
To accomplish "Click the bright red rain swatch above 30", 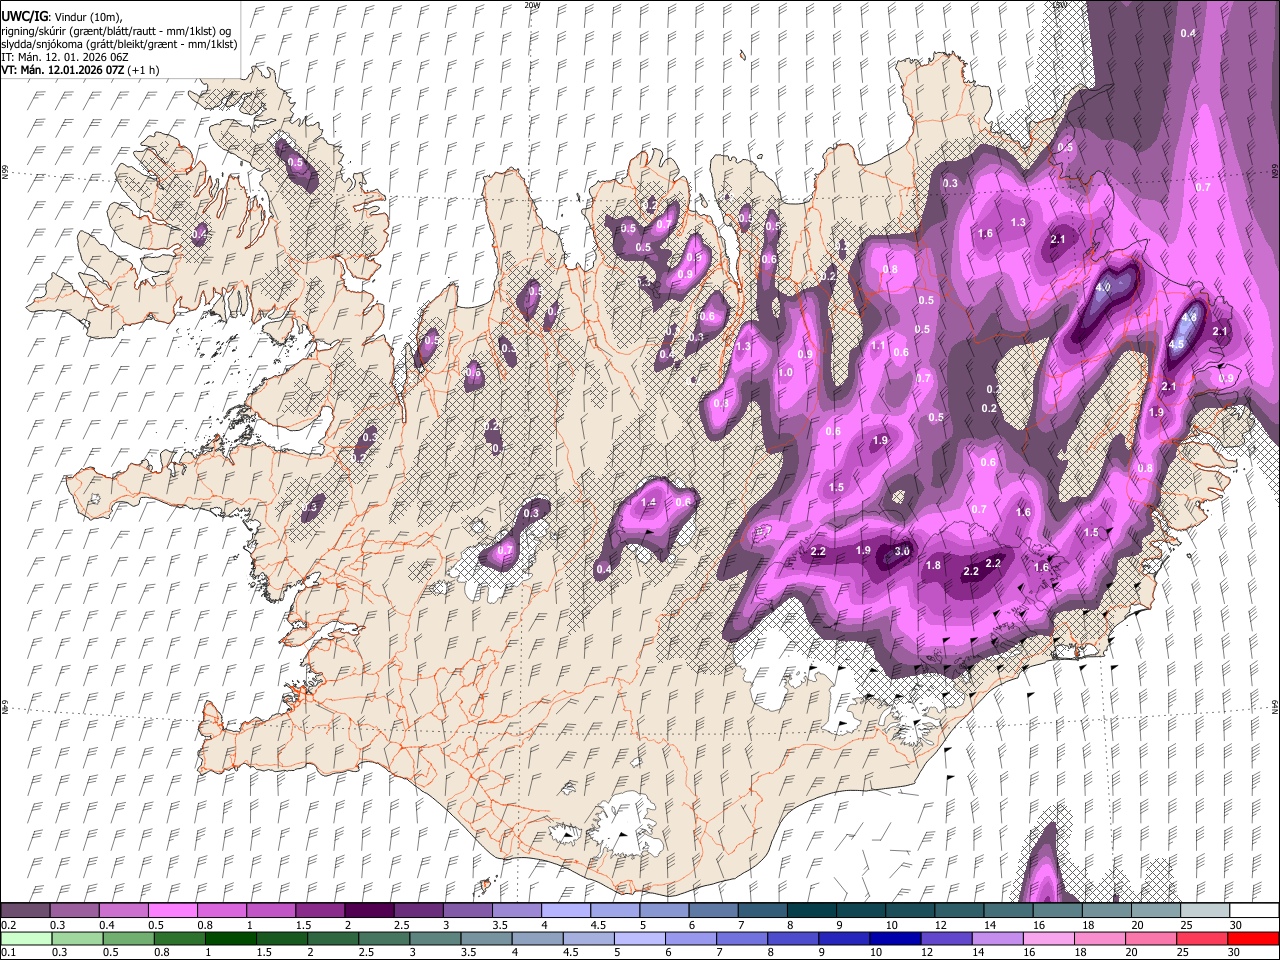I will pyautogui.click(x=1254, y=939).
